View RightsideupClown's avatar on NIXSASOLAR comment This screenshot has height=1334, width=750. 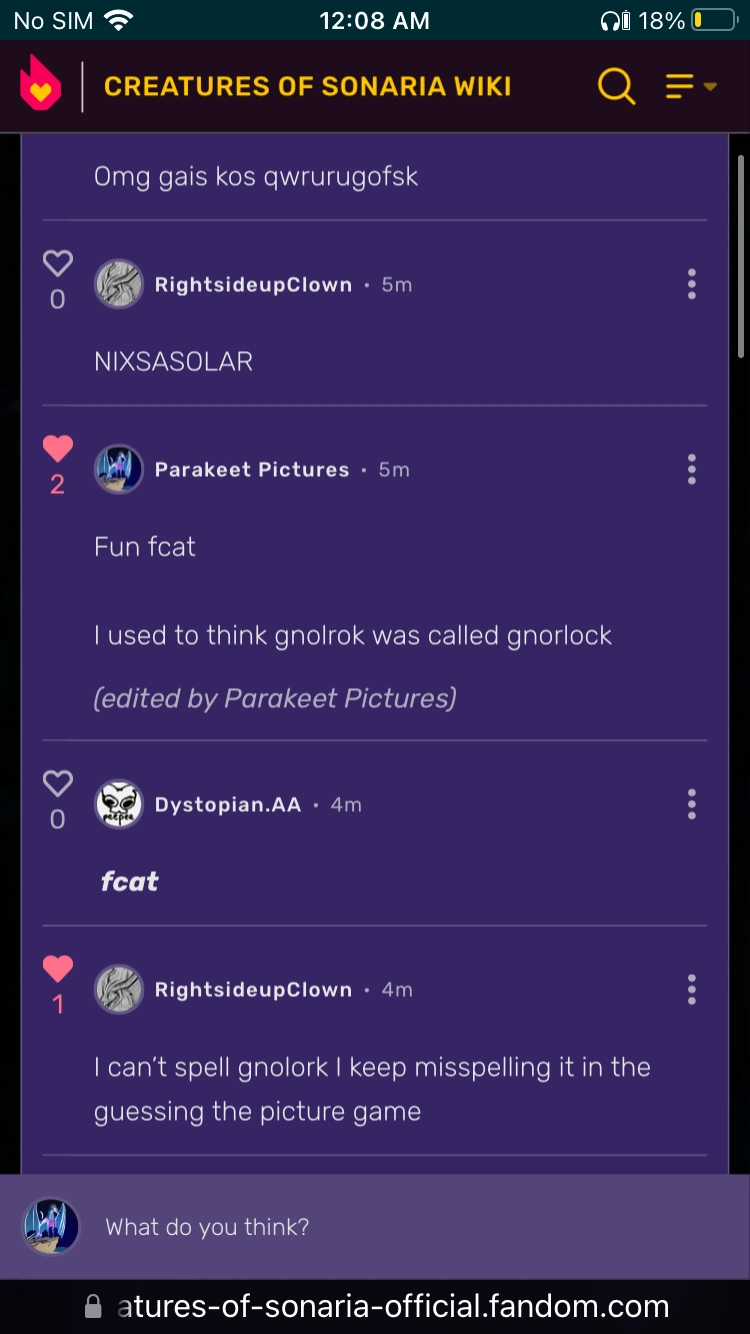[119, 285]
